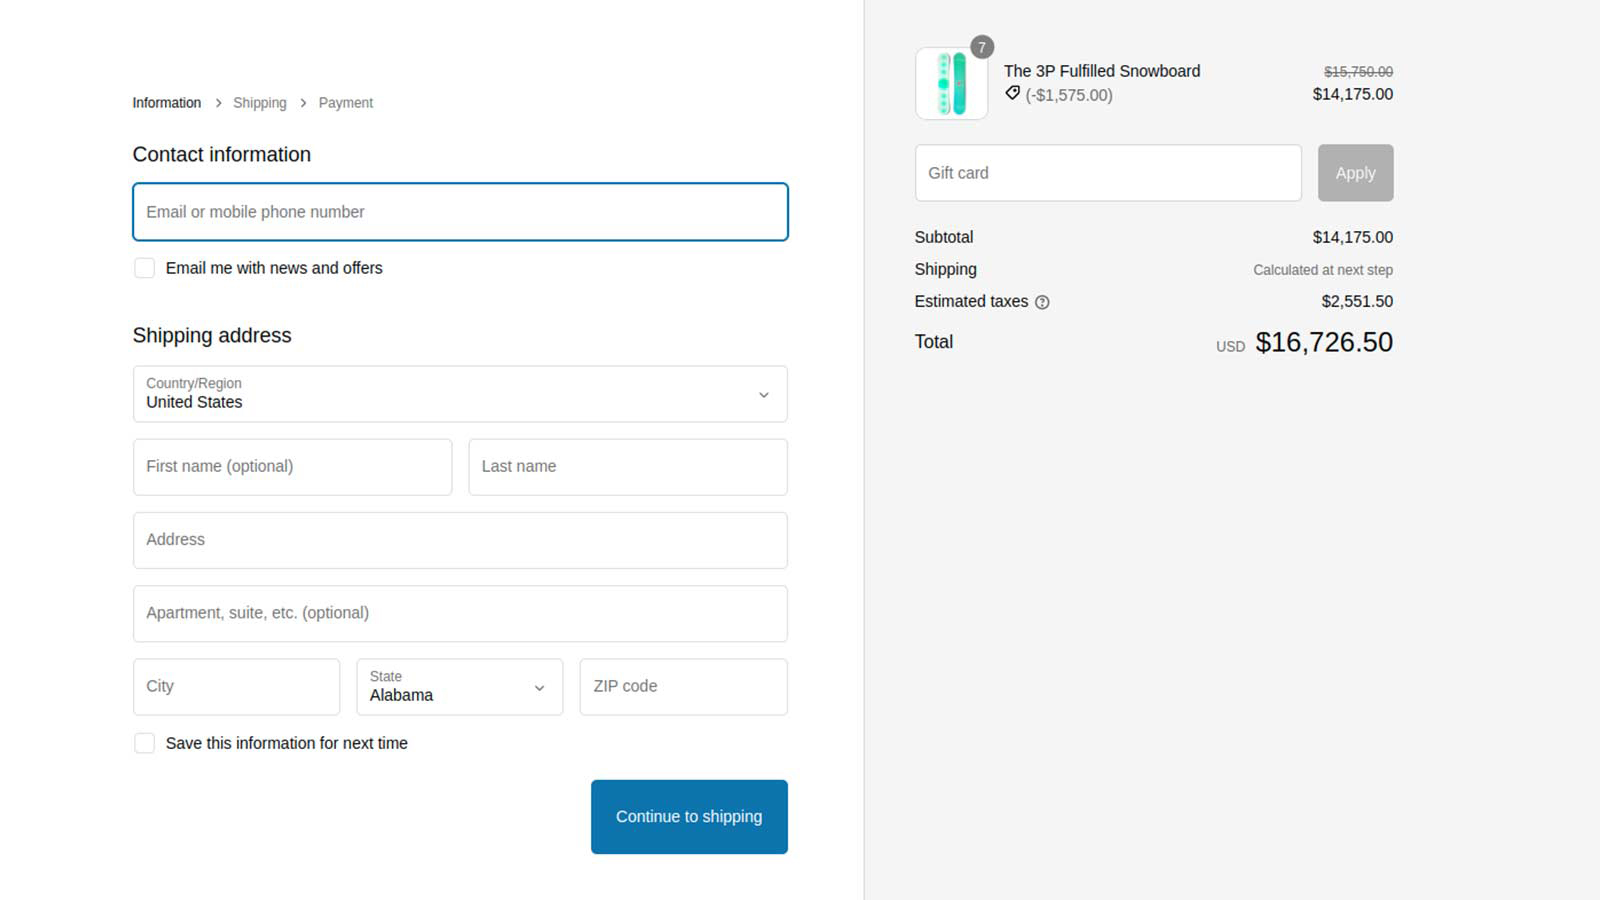Open the Country/Region dropdown
Screen dimensions: 1600x900
coord(460,394)
